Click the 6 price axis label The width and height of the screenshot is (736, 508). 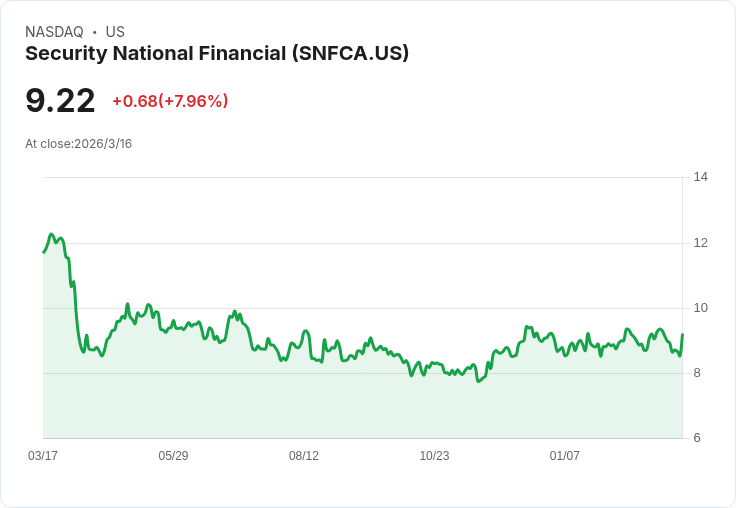pyautogui.click(x=697, y=438)
